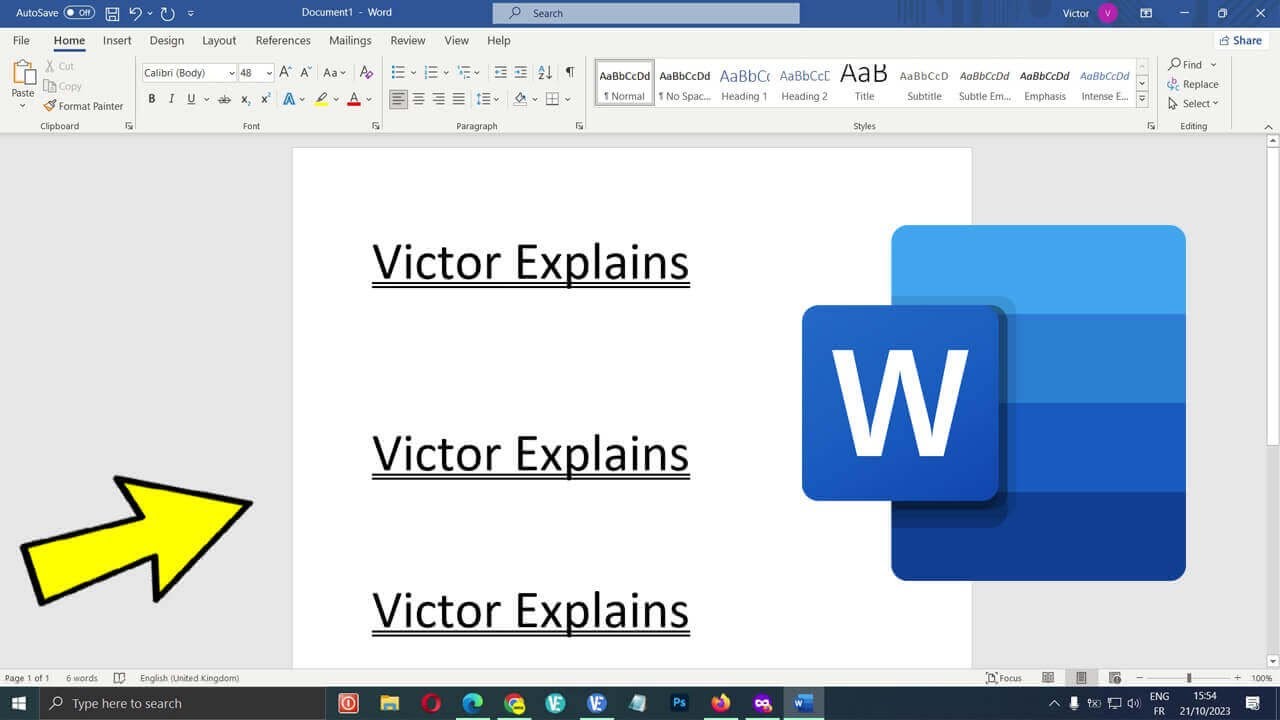Image resolution: width=1280 pixels, height=720 pixels.
Task: Click the Undo arrow in title bar
Action: click(x=136, y=13)
